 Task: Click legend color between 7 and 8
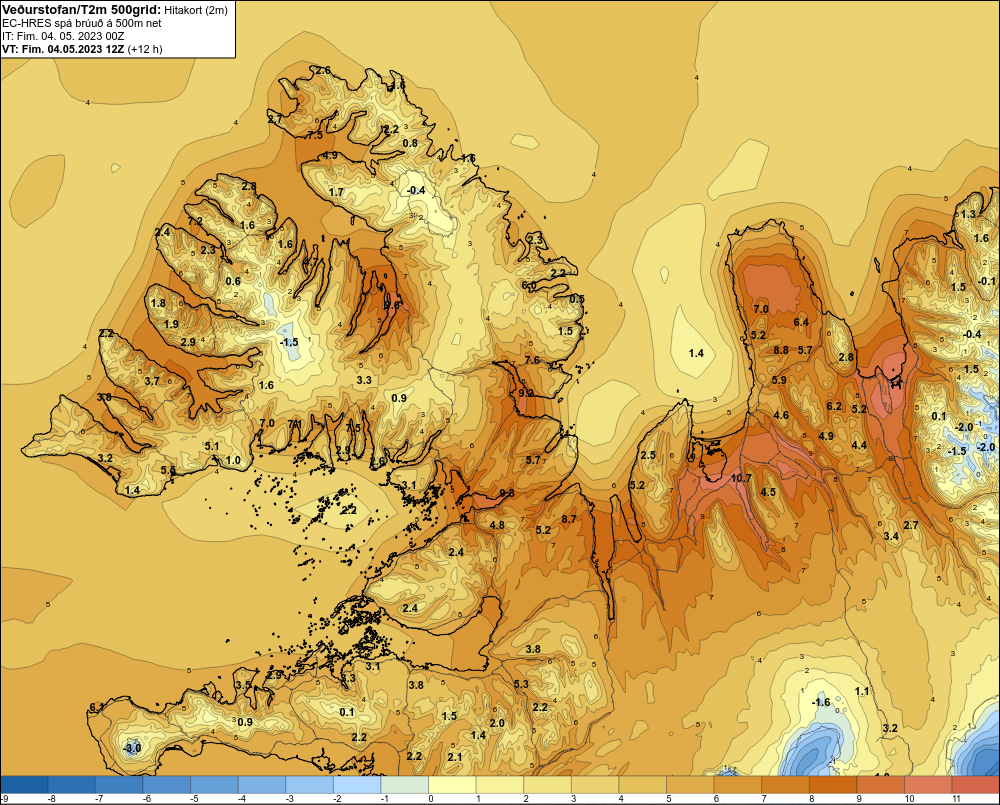coord(785,785)
